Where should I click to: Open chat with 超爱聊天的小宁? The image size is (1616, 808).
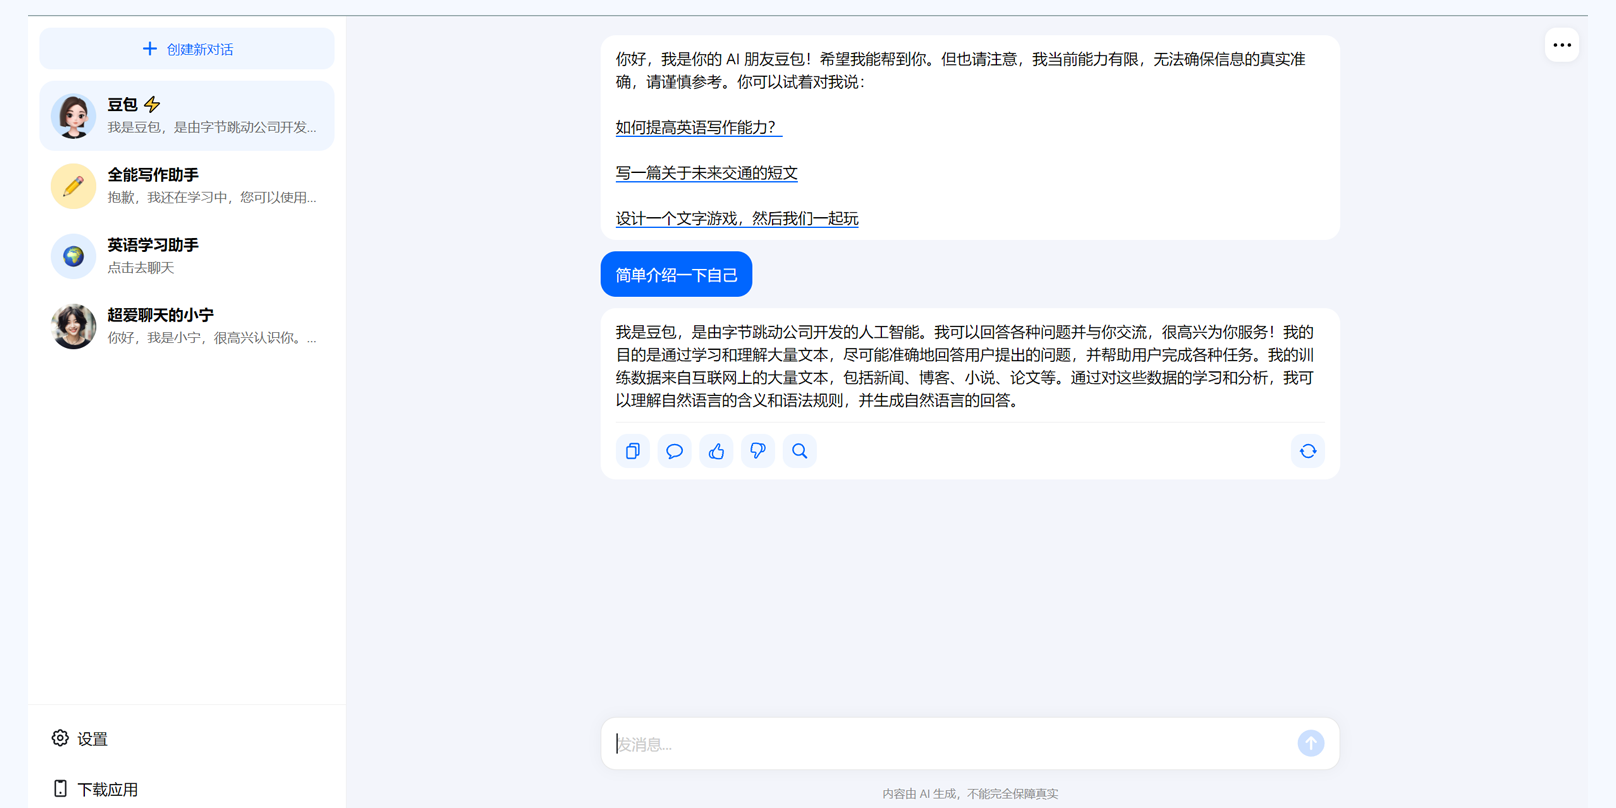click(187, 326)
